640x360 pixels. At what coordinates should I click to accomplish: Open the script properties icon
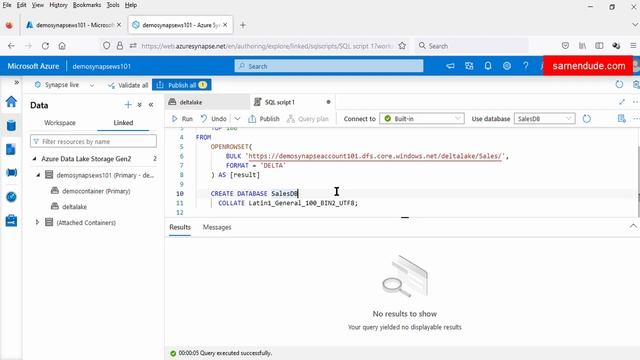[621, 118]
